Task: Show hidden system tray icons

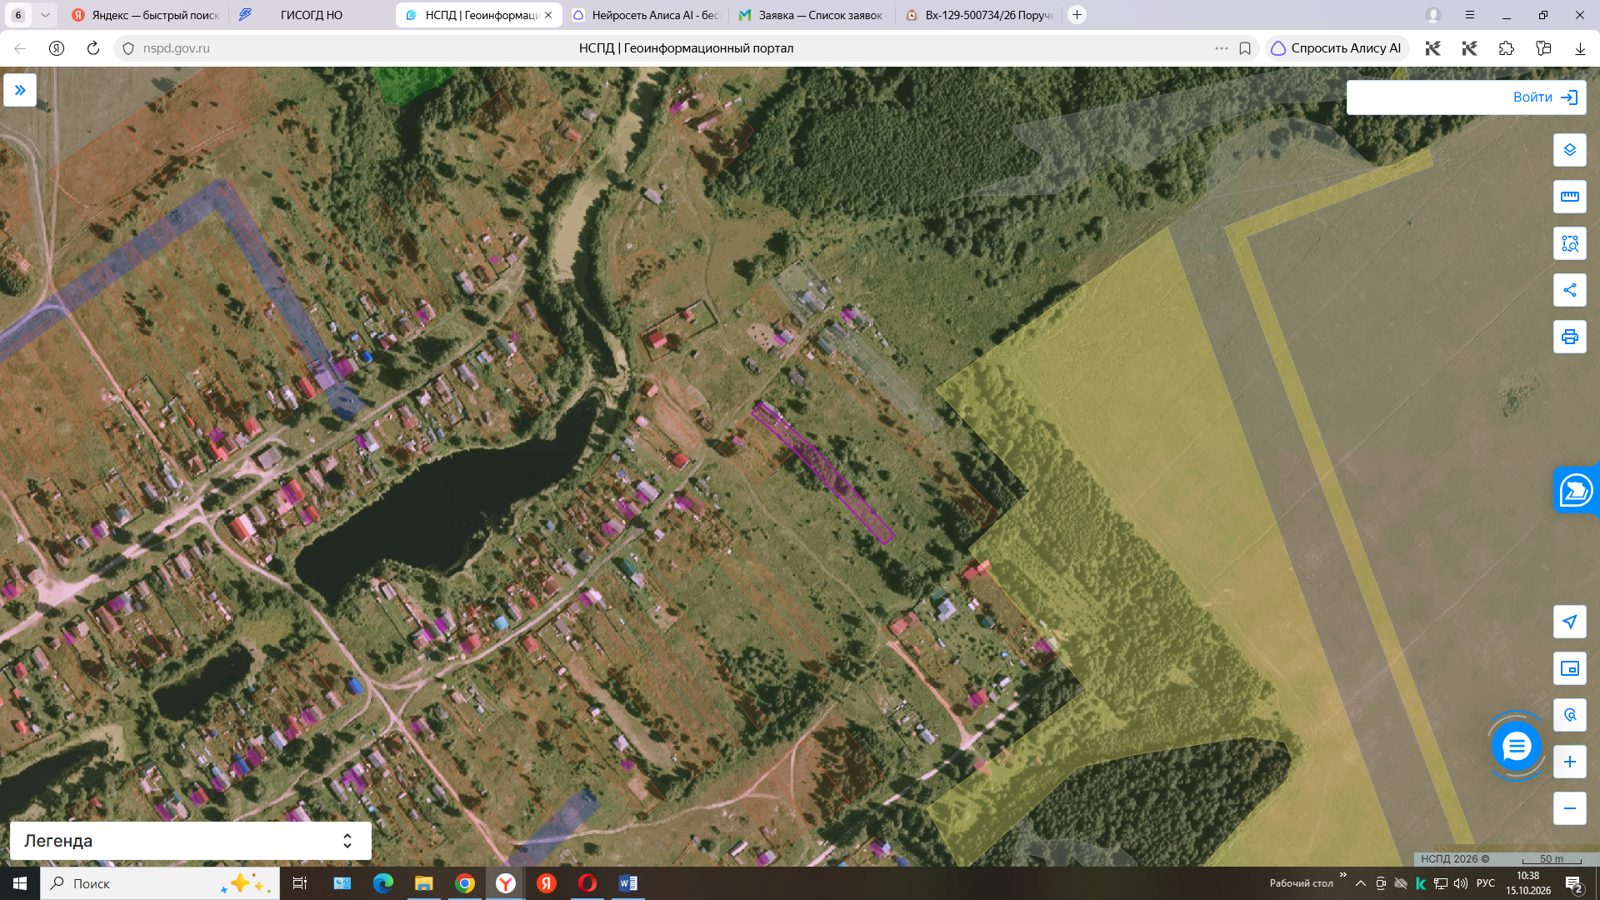Action: pyautogui.click(x=1360, y=883)
